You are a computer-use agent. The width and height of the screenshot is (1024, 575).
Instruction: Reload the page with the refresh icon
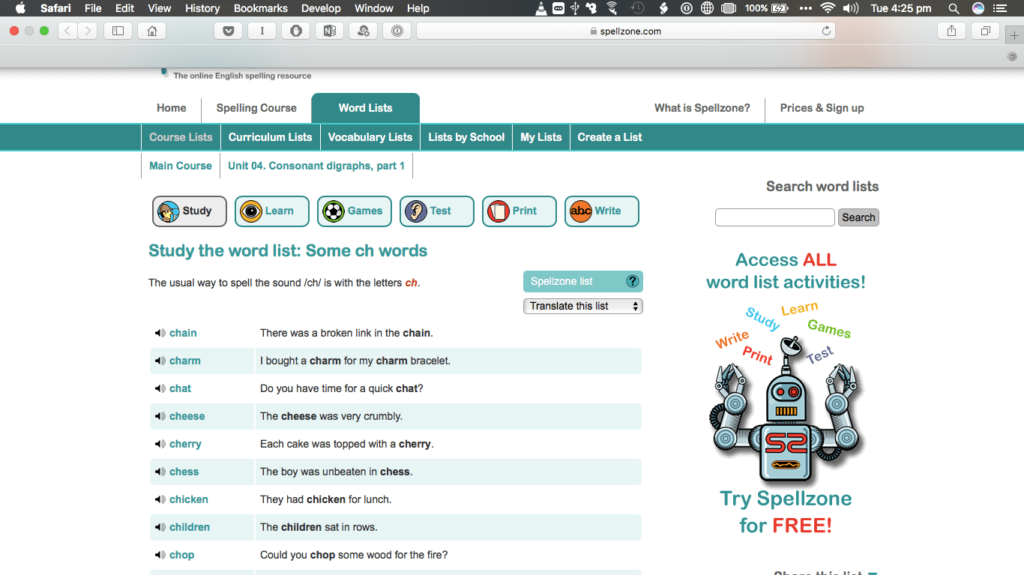pyautogui.click(x=826, y=31)
